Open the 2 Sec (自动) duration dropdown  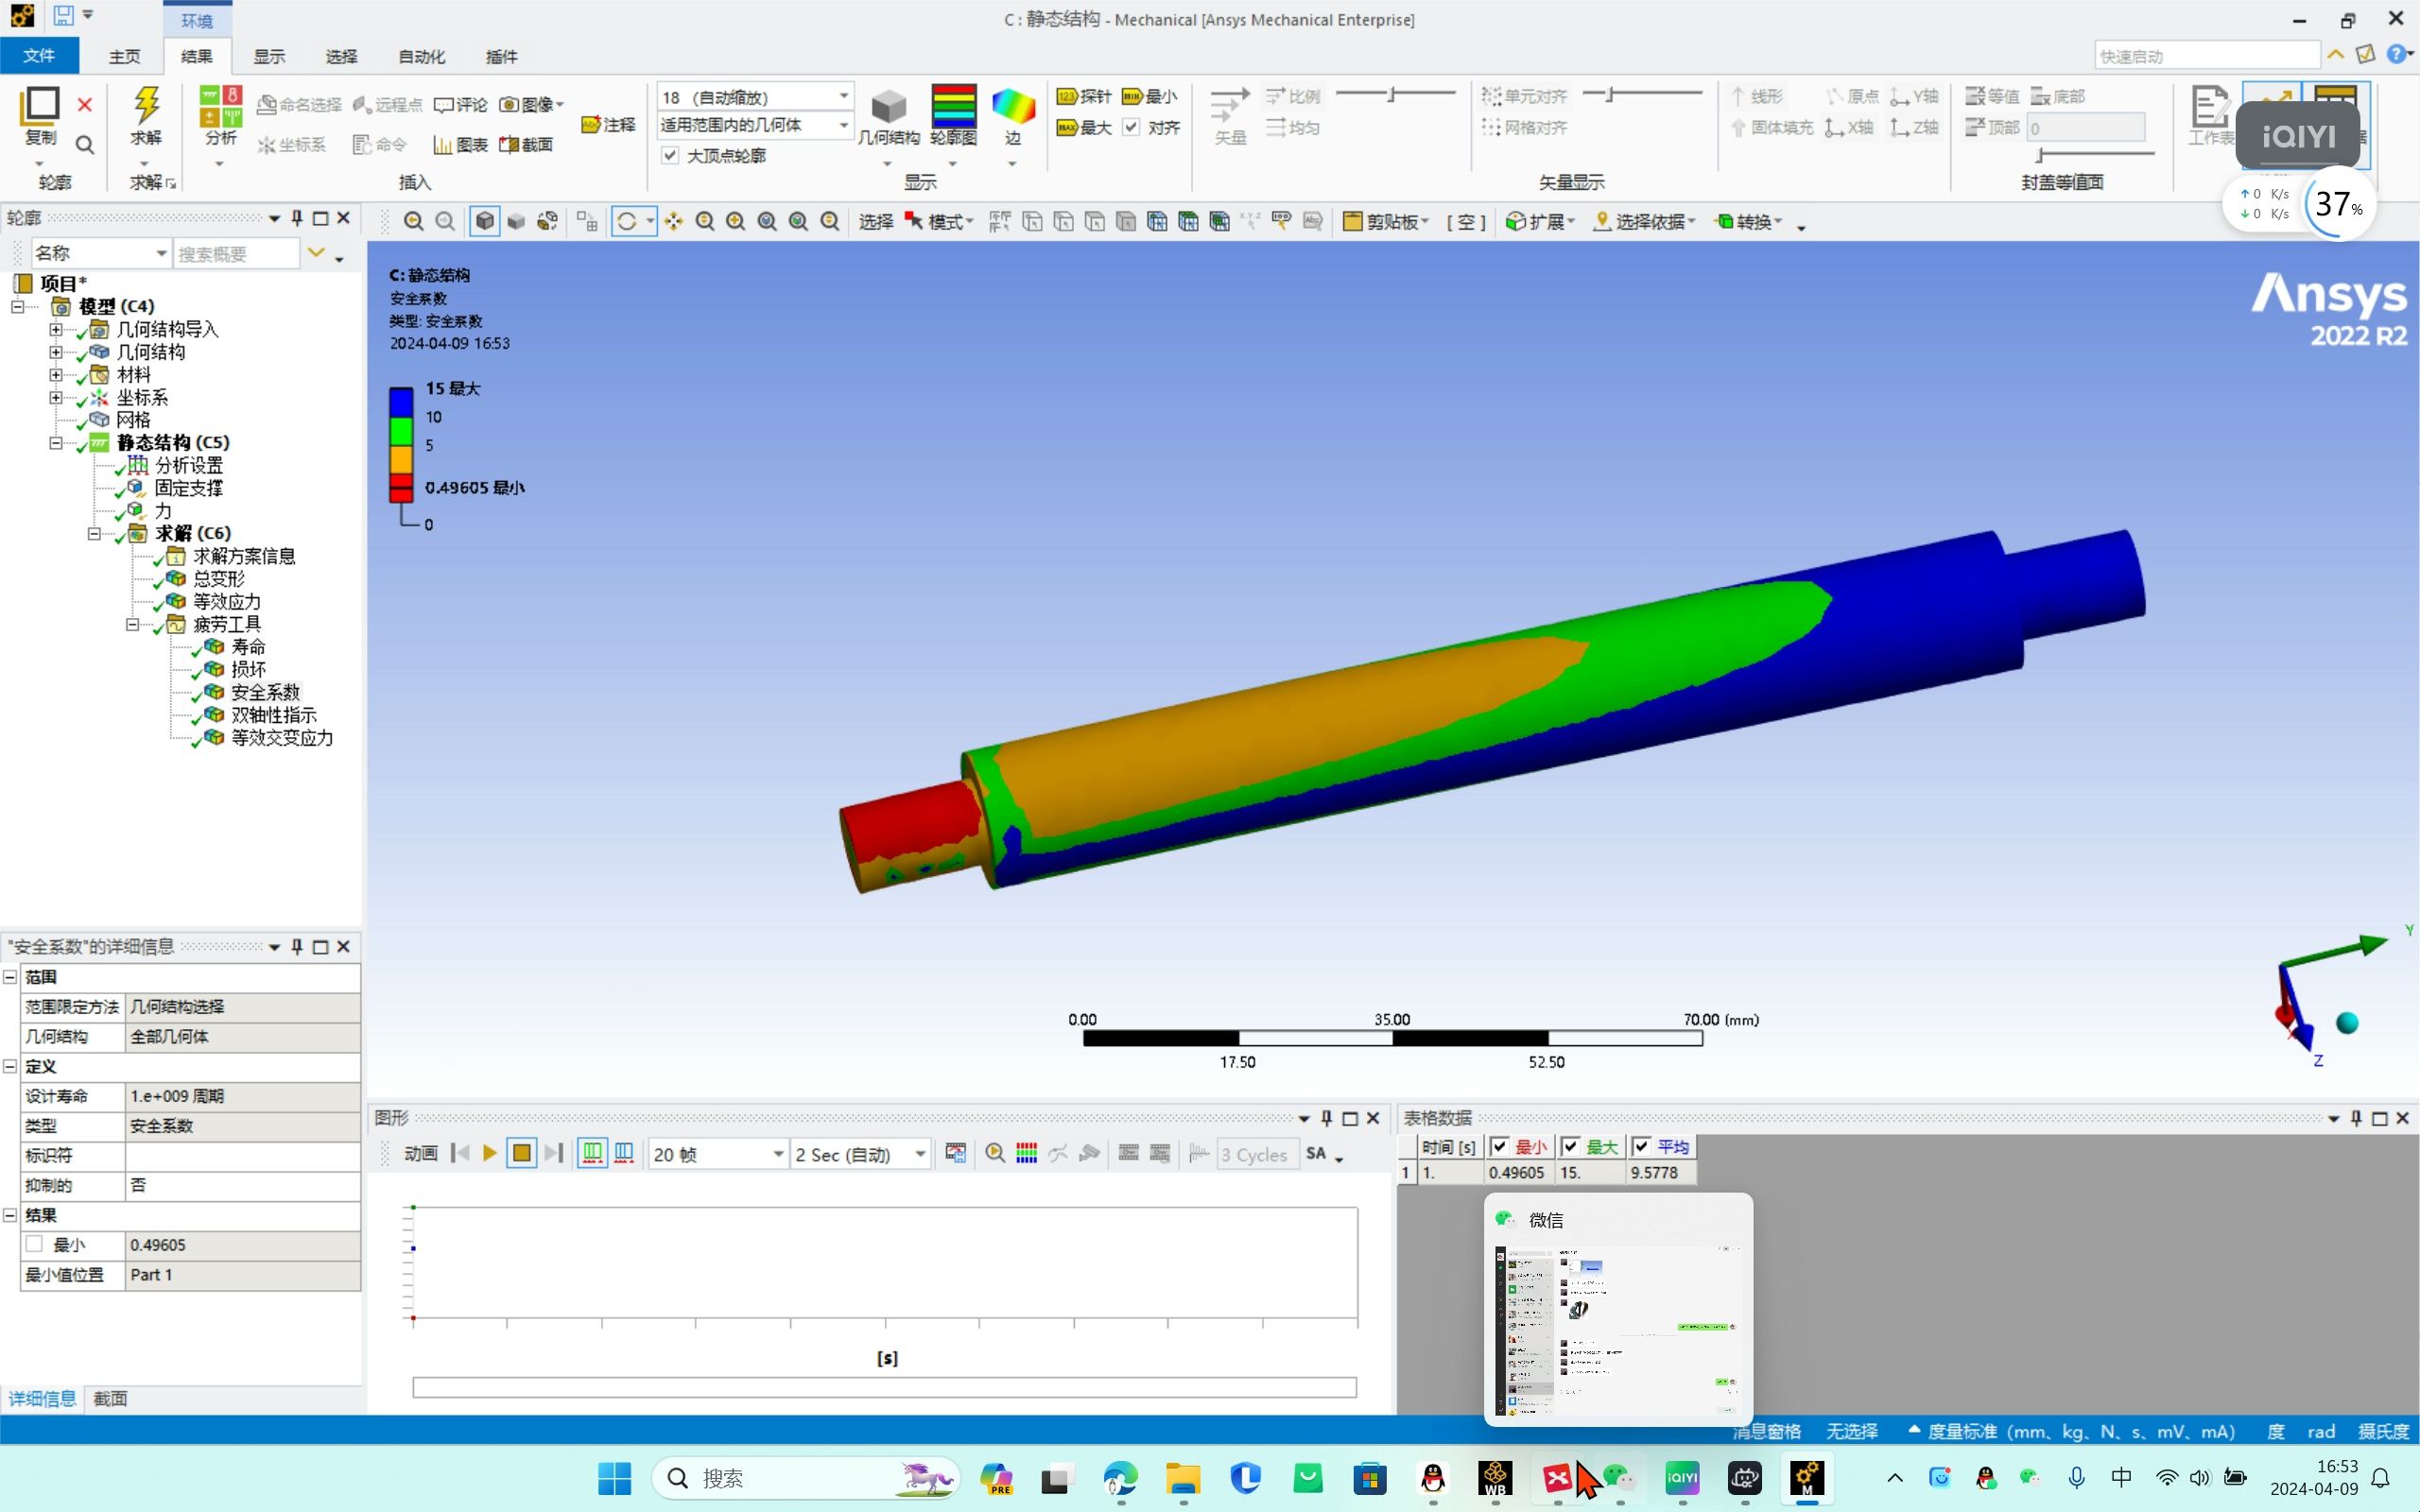(860, 1154)
